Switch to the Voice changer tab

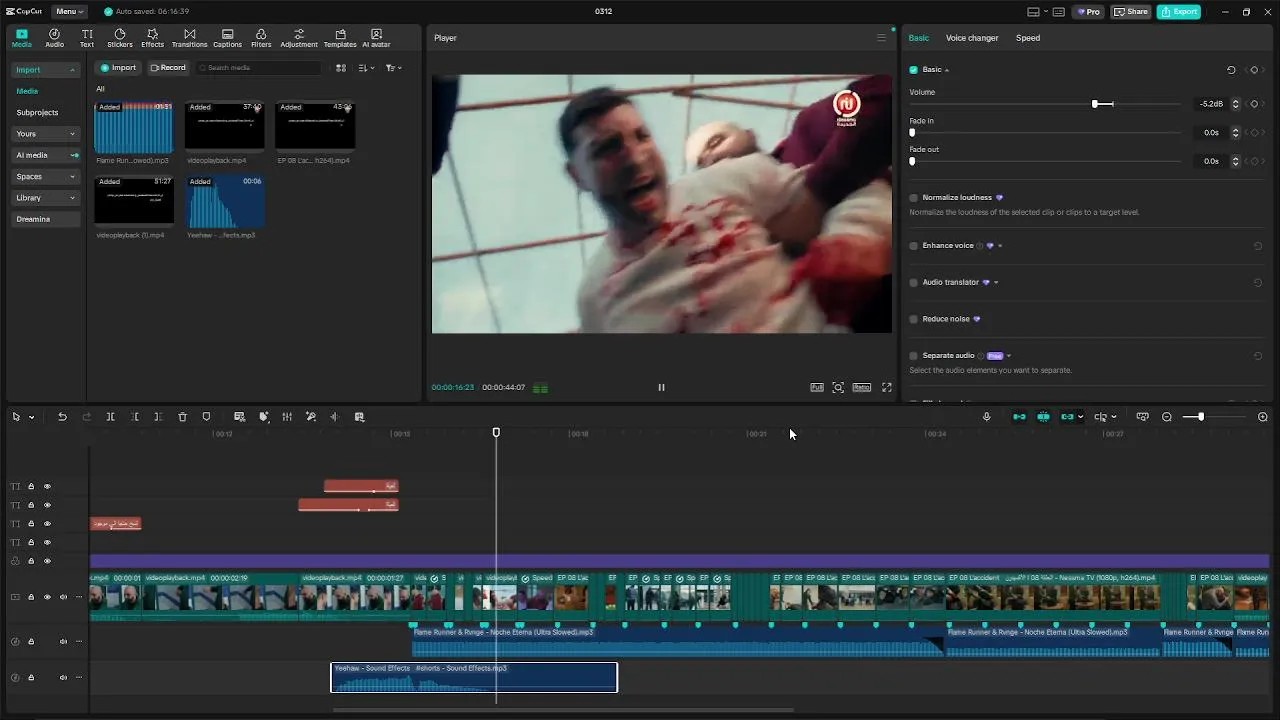pyautogui.click(x=972, y=38)
